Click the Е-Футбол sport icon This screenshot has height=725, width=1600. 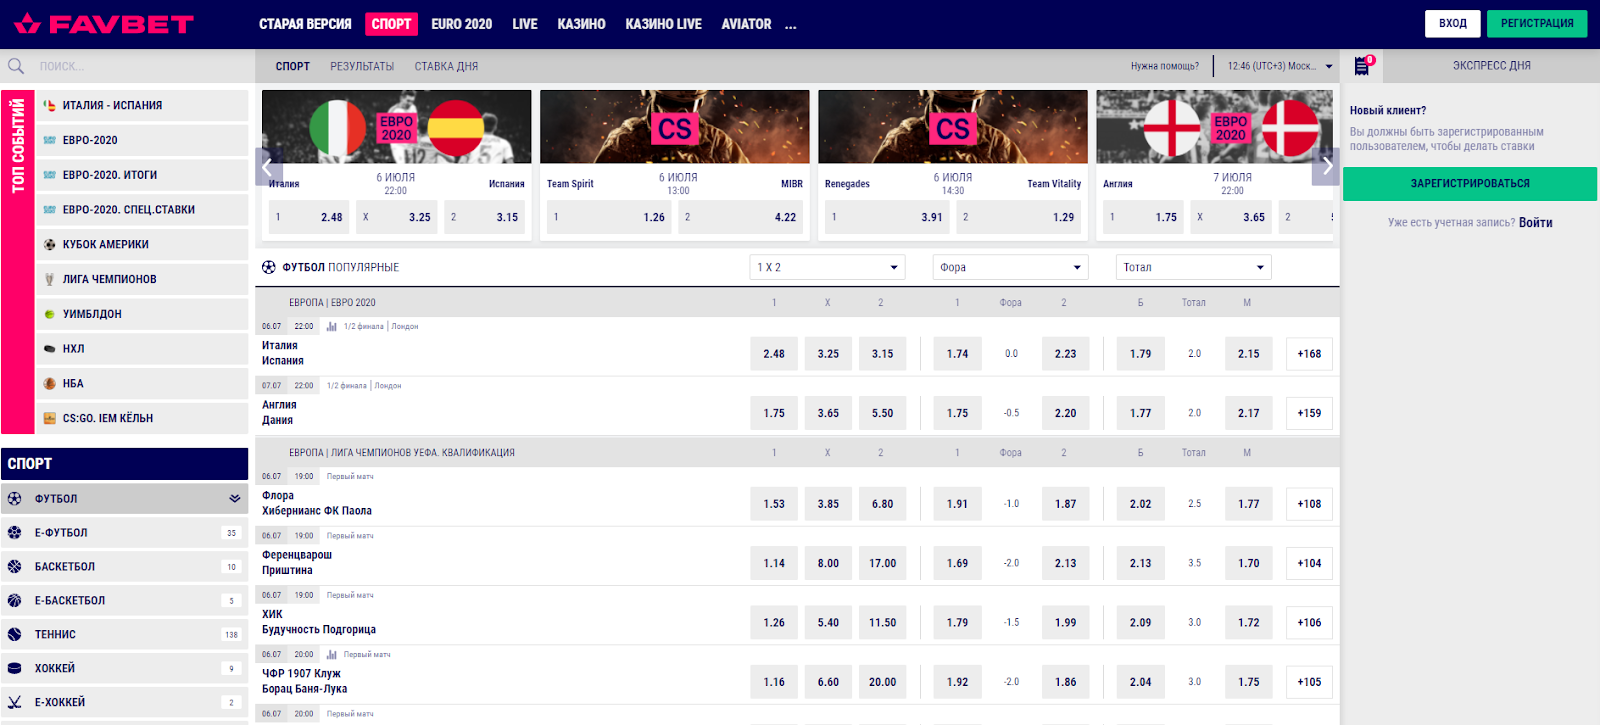pos(14,532)
